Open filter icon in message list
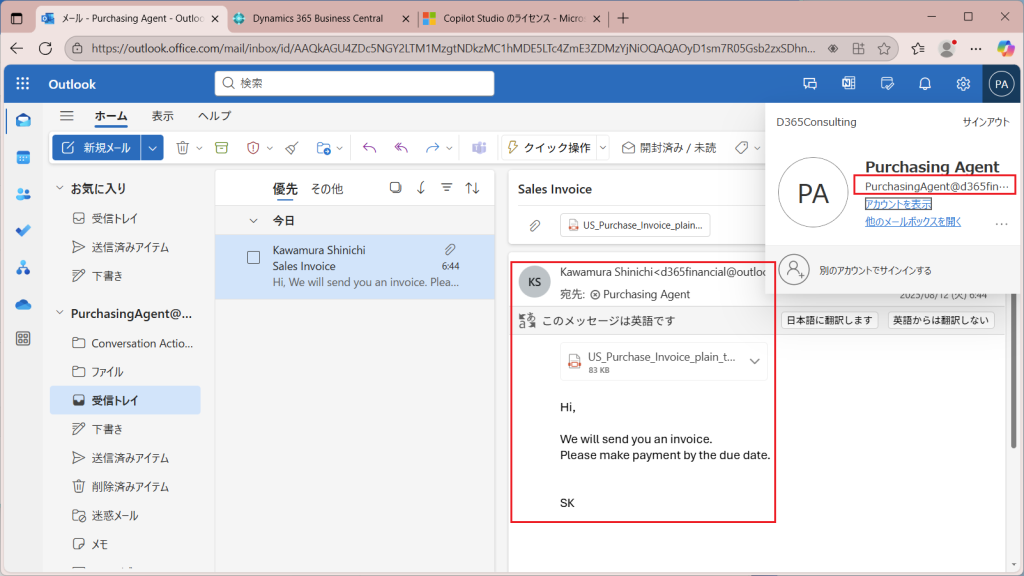The width and height of the screenshot is (1024, 576). pos(447,188)
